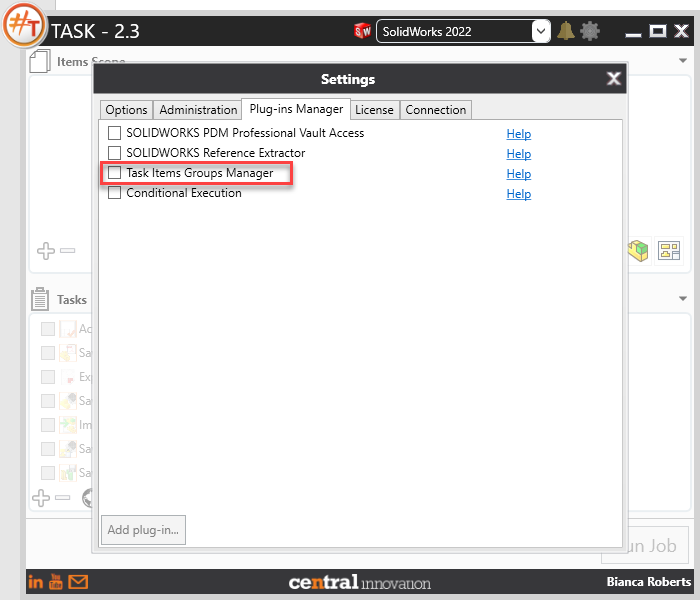Click the 'Tasks' section heading text

pyautogui.click(x=72, y=300)
